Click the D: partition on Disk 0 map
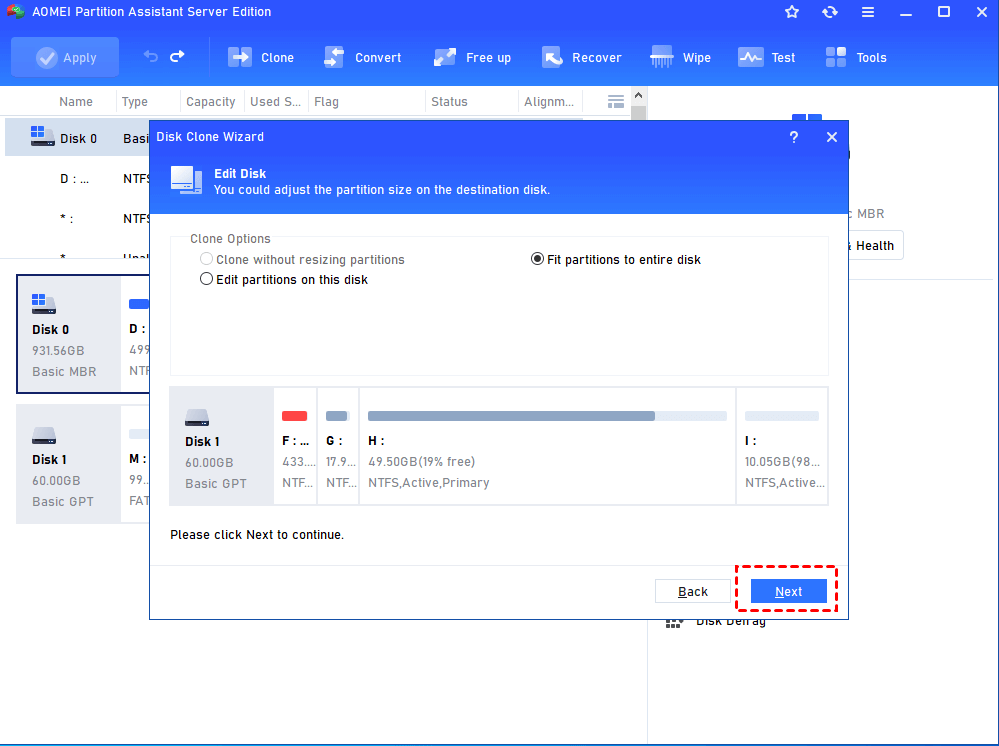 [137, 334]
